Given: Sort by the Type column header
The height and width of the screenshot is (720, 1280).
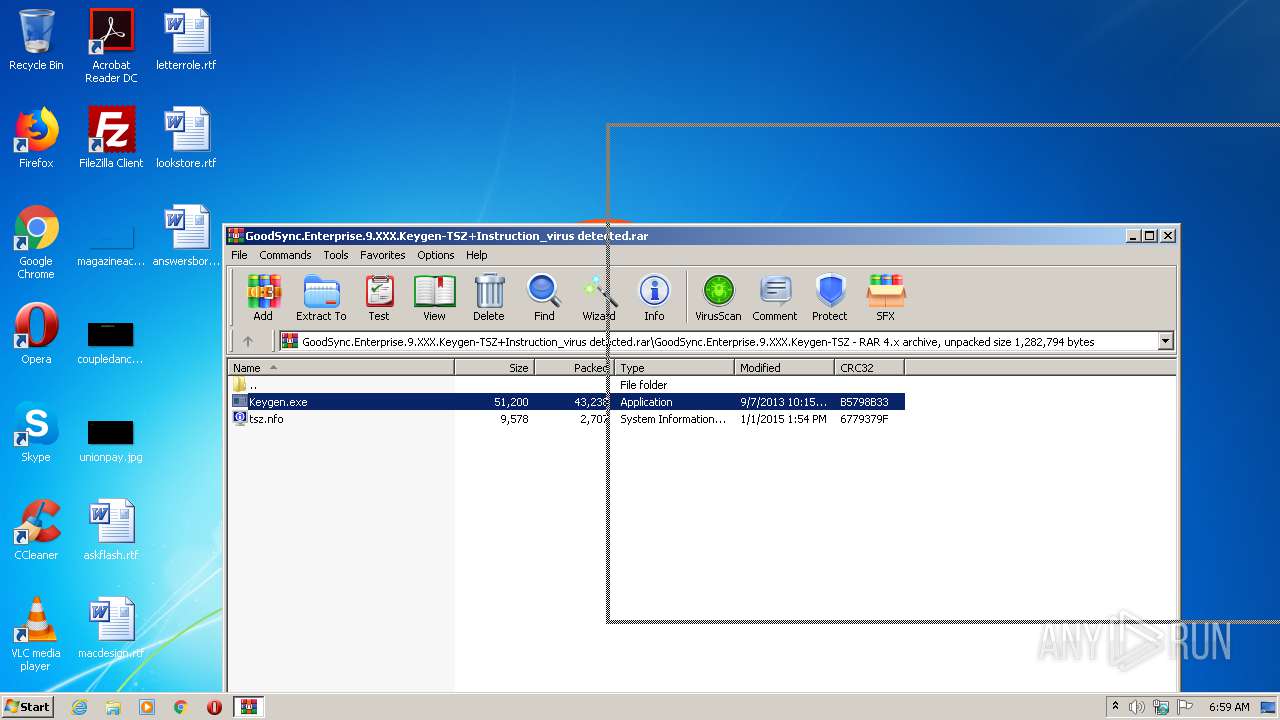Looking at the screenshot, I should tap(673, 368).
